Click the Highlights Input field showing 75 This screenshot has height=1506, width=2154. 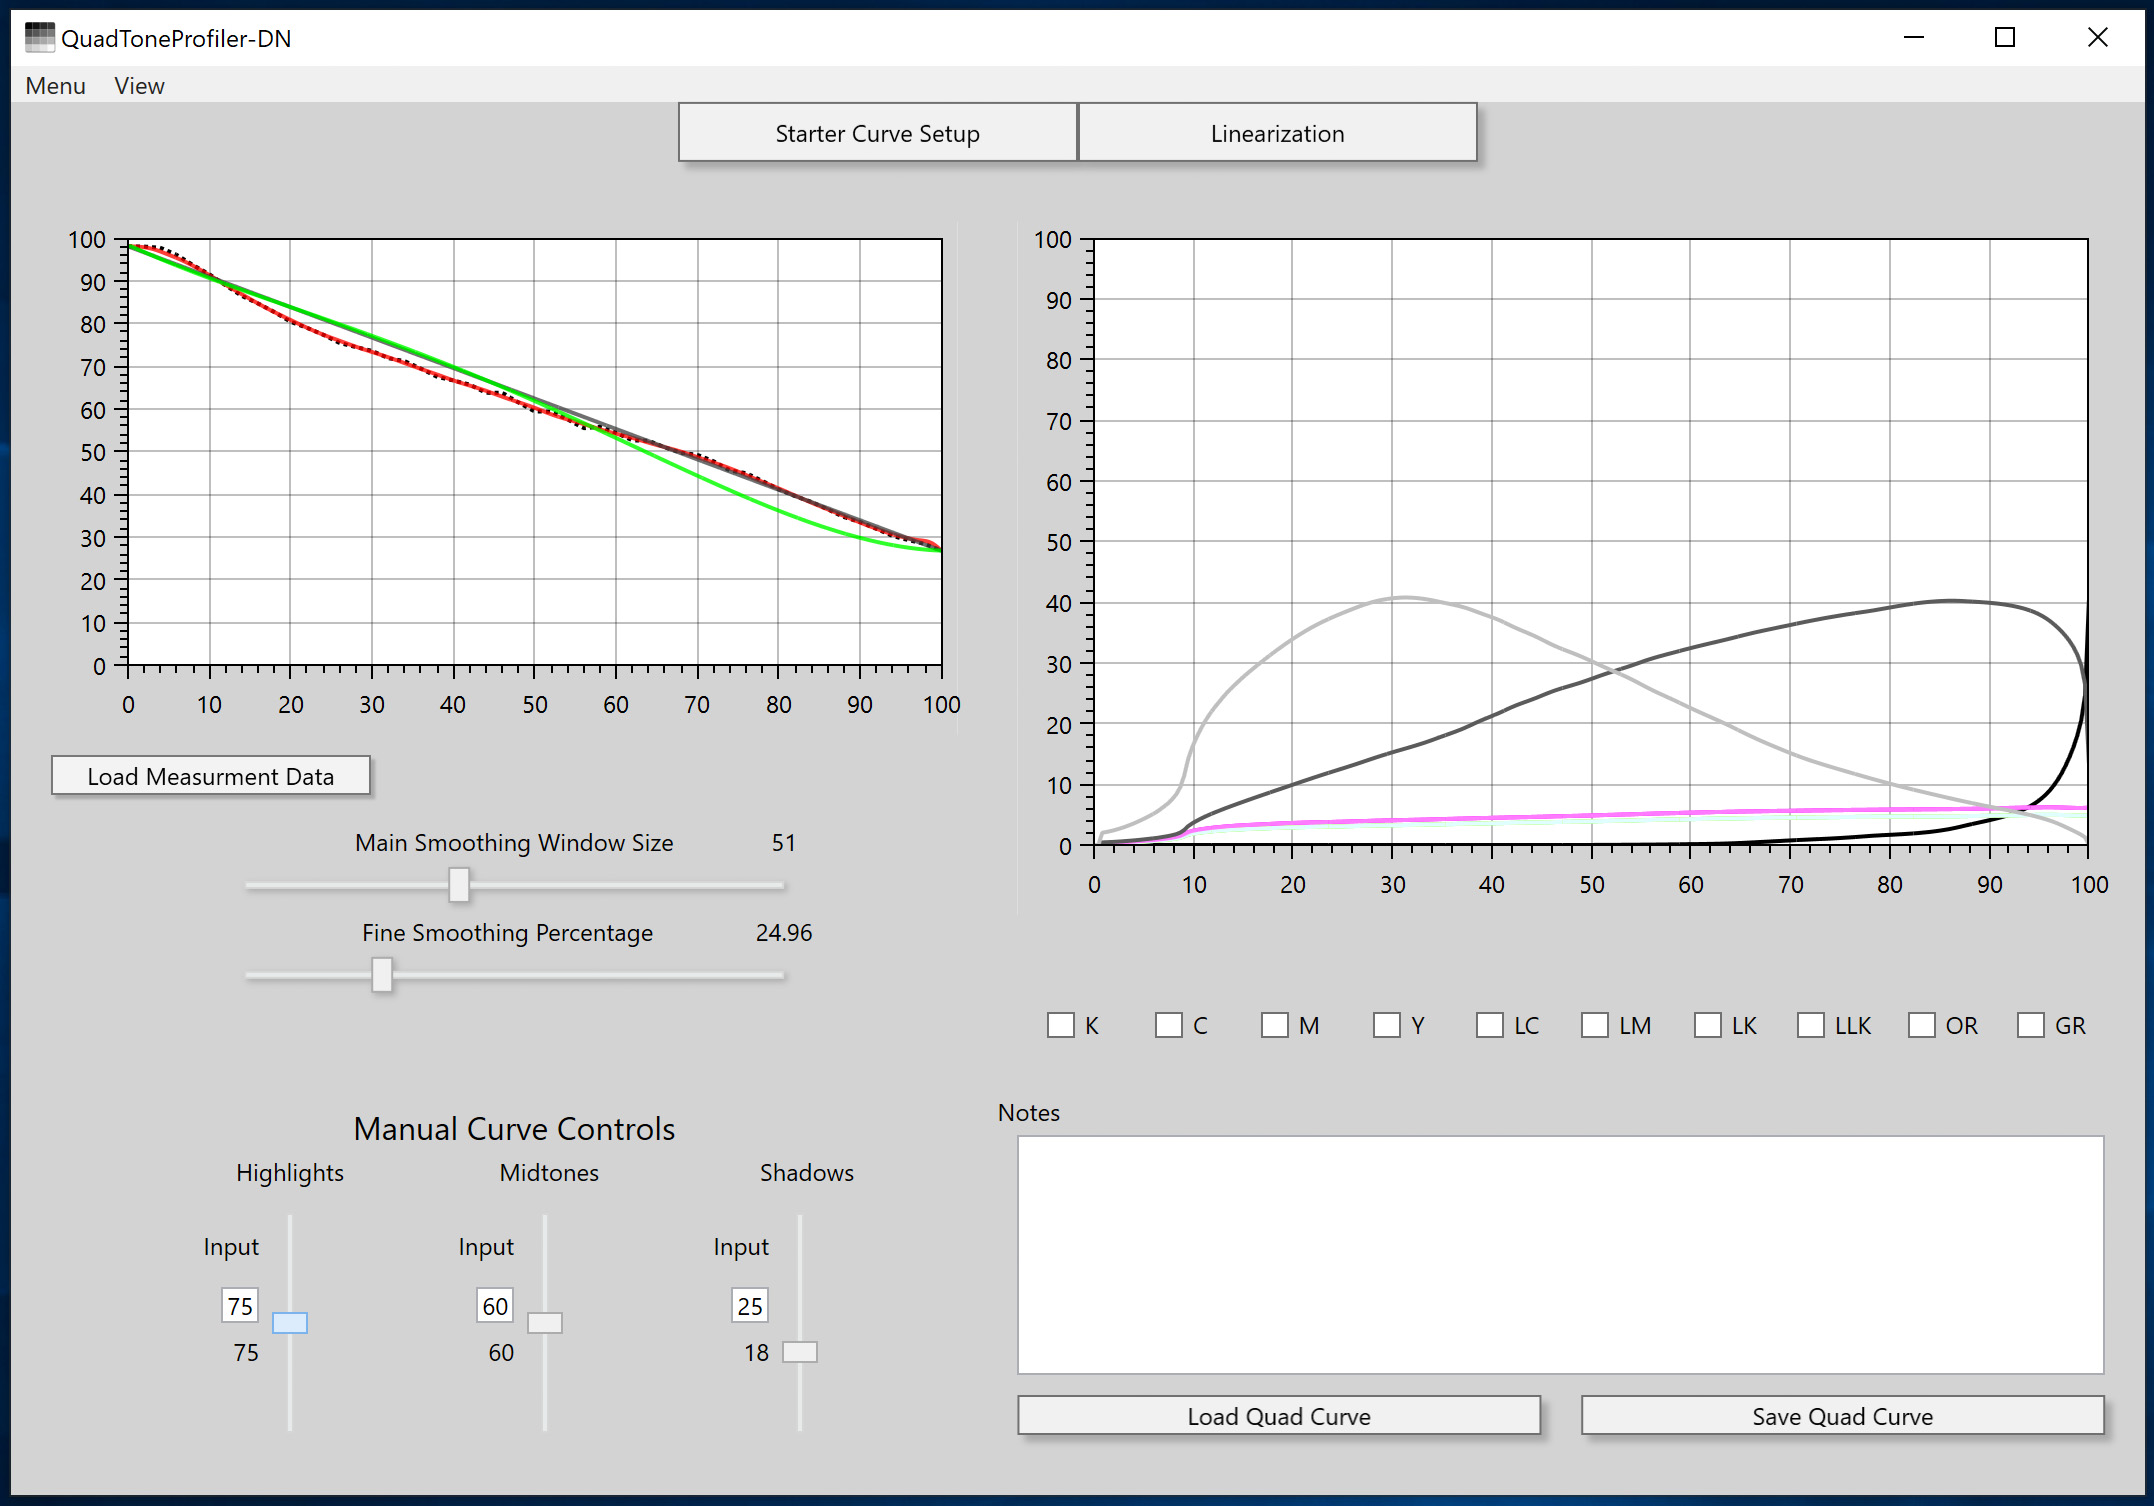click(240, 1306)
